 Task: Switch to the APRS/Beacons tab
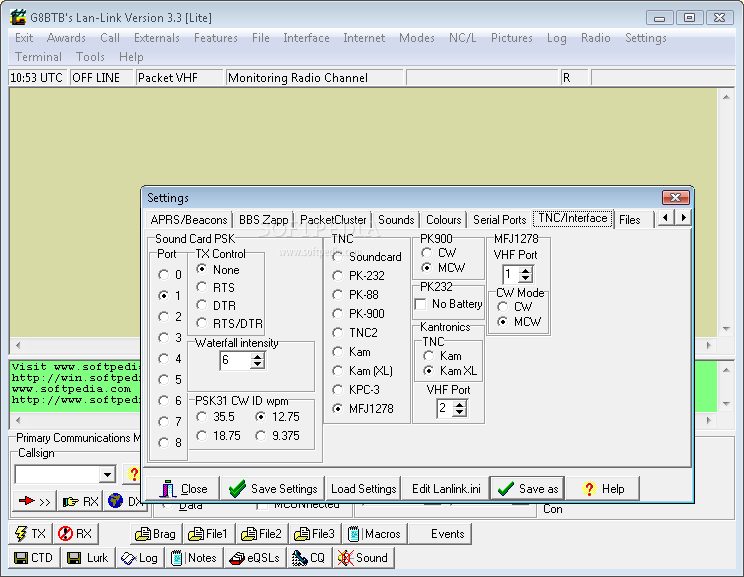pos(189,220)
